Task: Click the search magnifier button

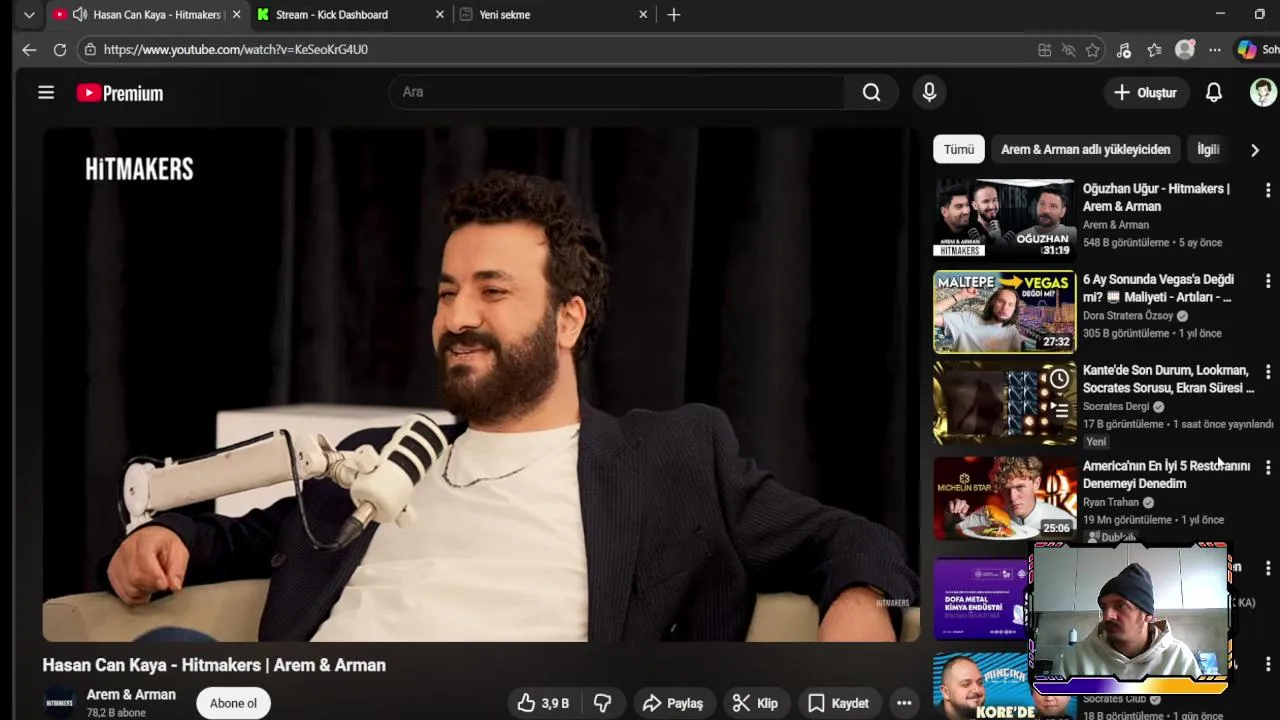Action: (x=872, y=92)
